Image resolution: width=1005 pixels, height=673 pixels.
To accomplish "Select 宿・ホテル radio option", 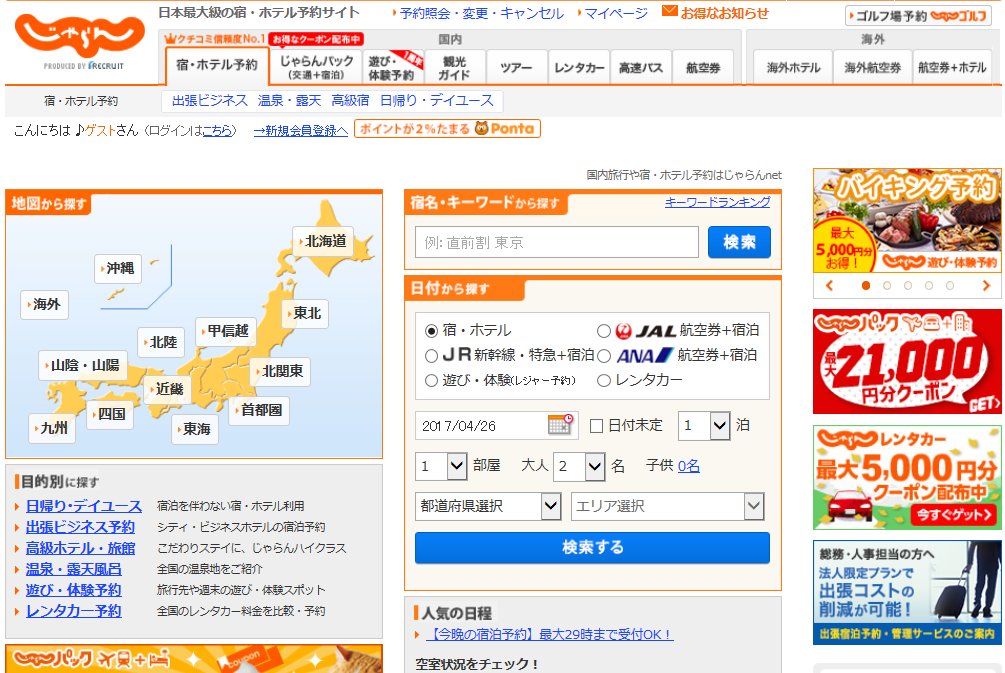I will (431, 331).
